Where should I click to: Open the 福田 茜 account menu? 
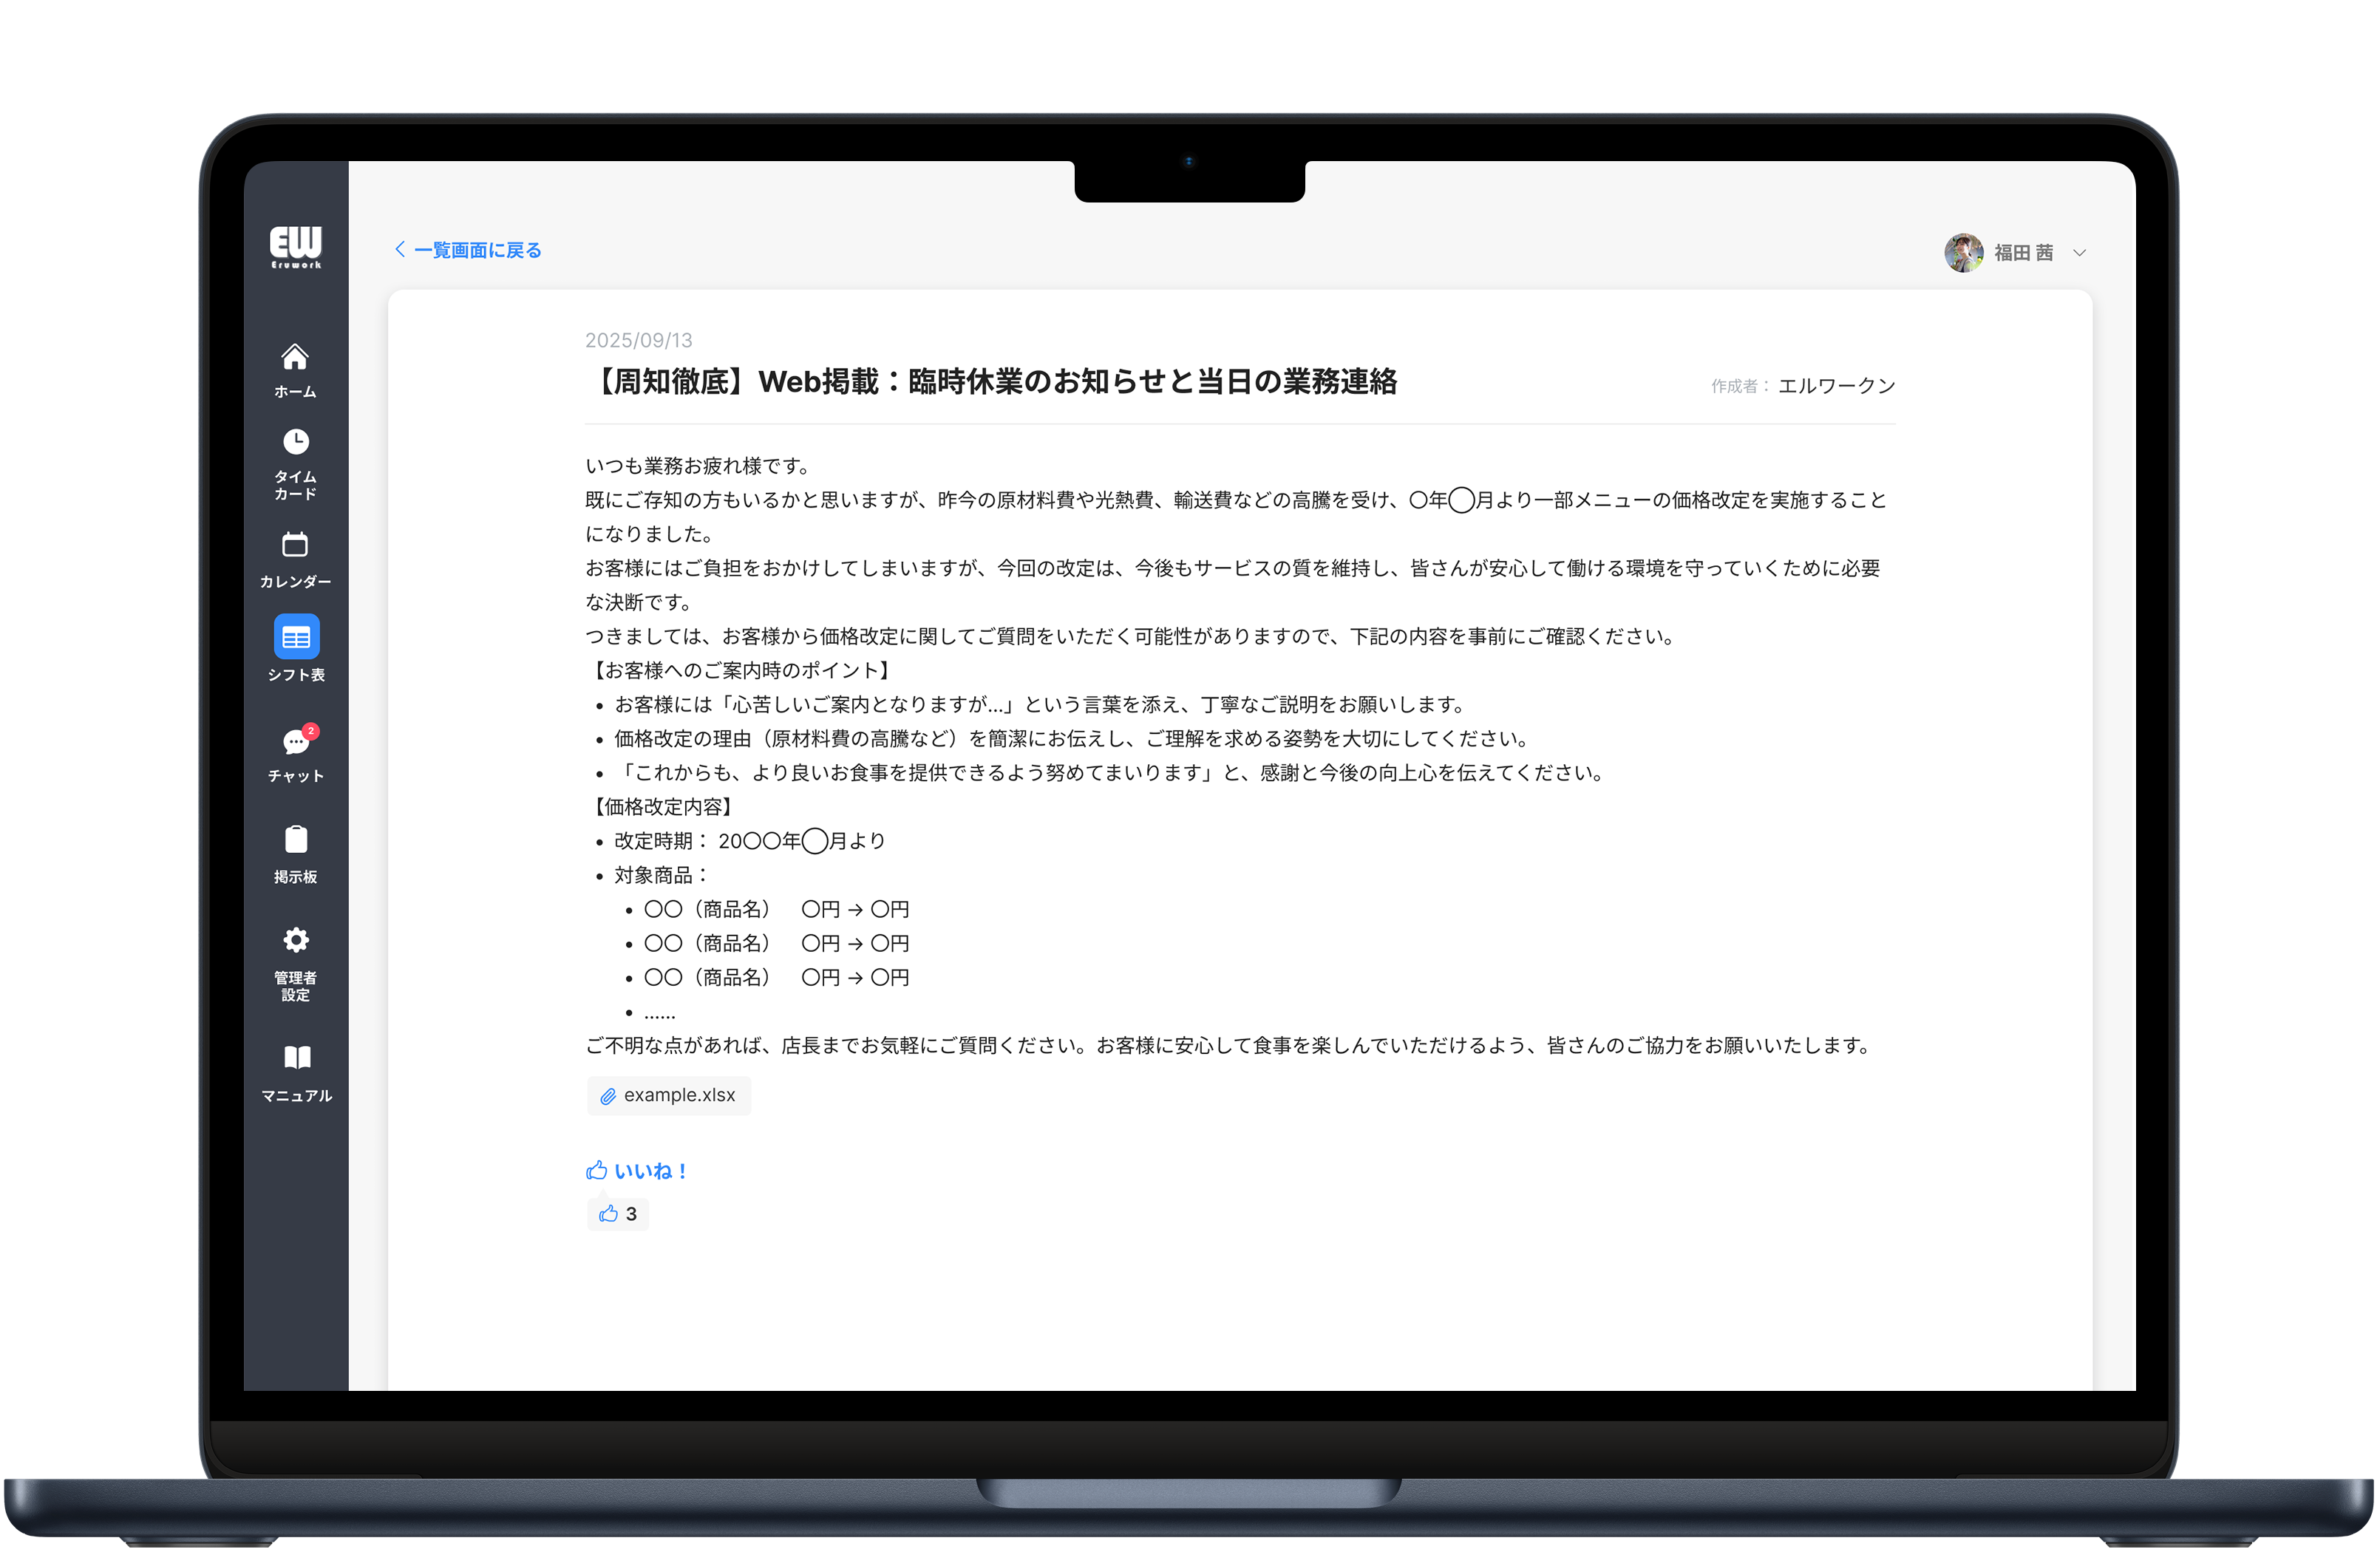tap(2023, 253)
